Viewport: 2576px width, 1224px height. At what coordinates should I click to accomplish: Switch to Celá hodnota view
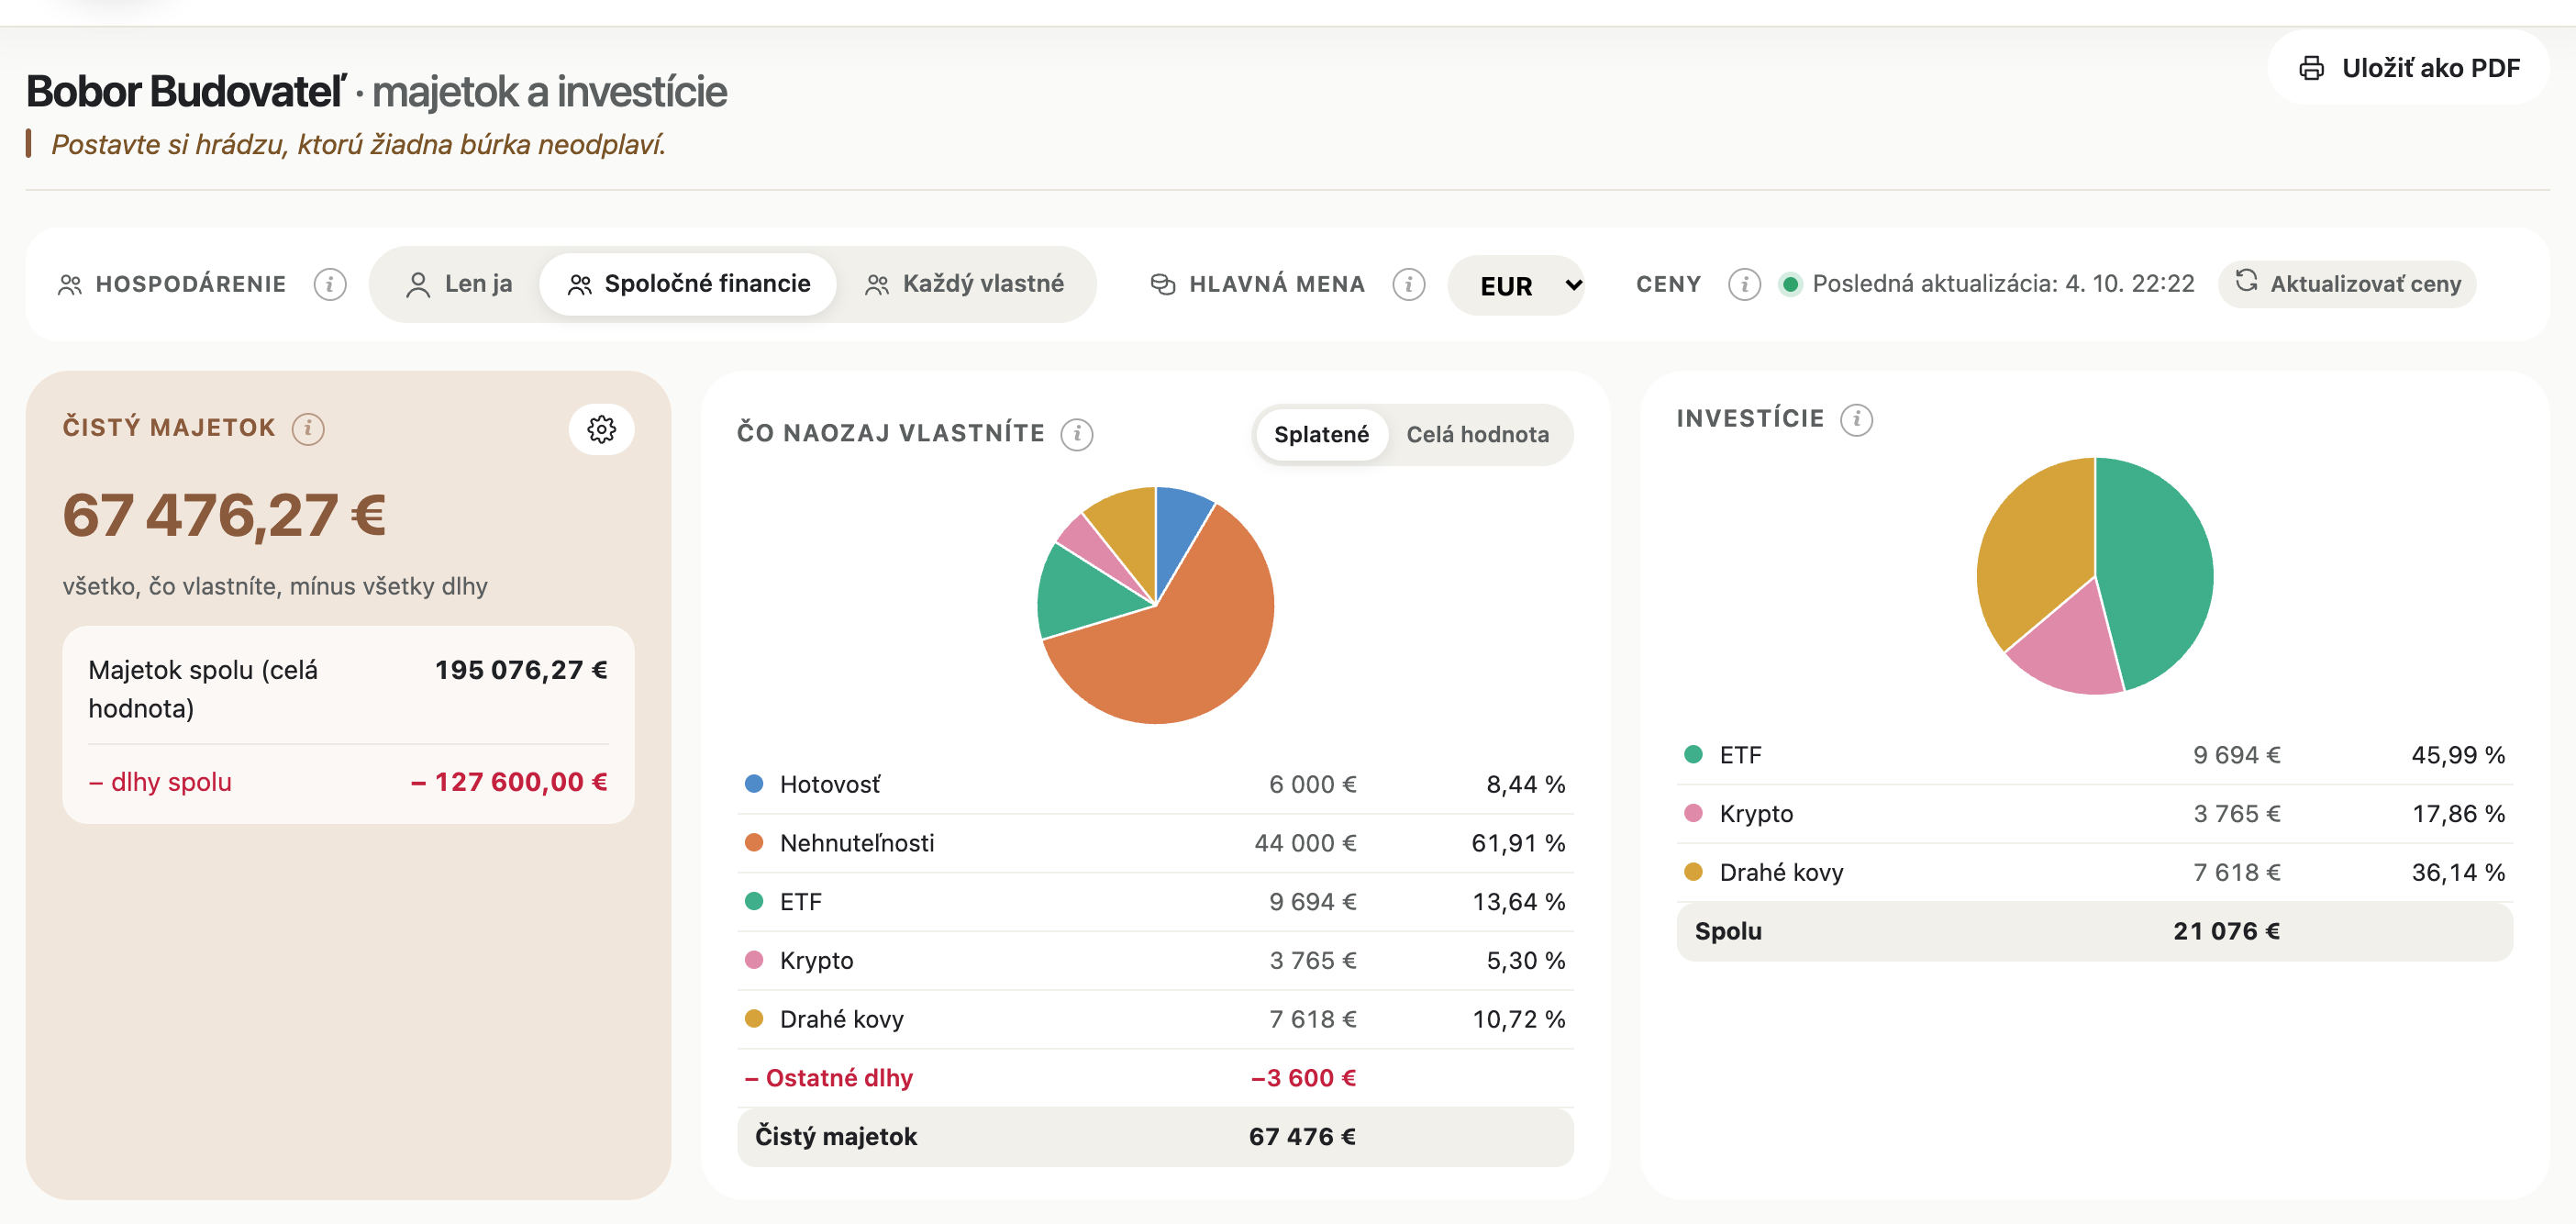[x=1477, y=434]
